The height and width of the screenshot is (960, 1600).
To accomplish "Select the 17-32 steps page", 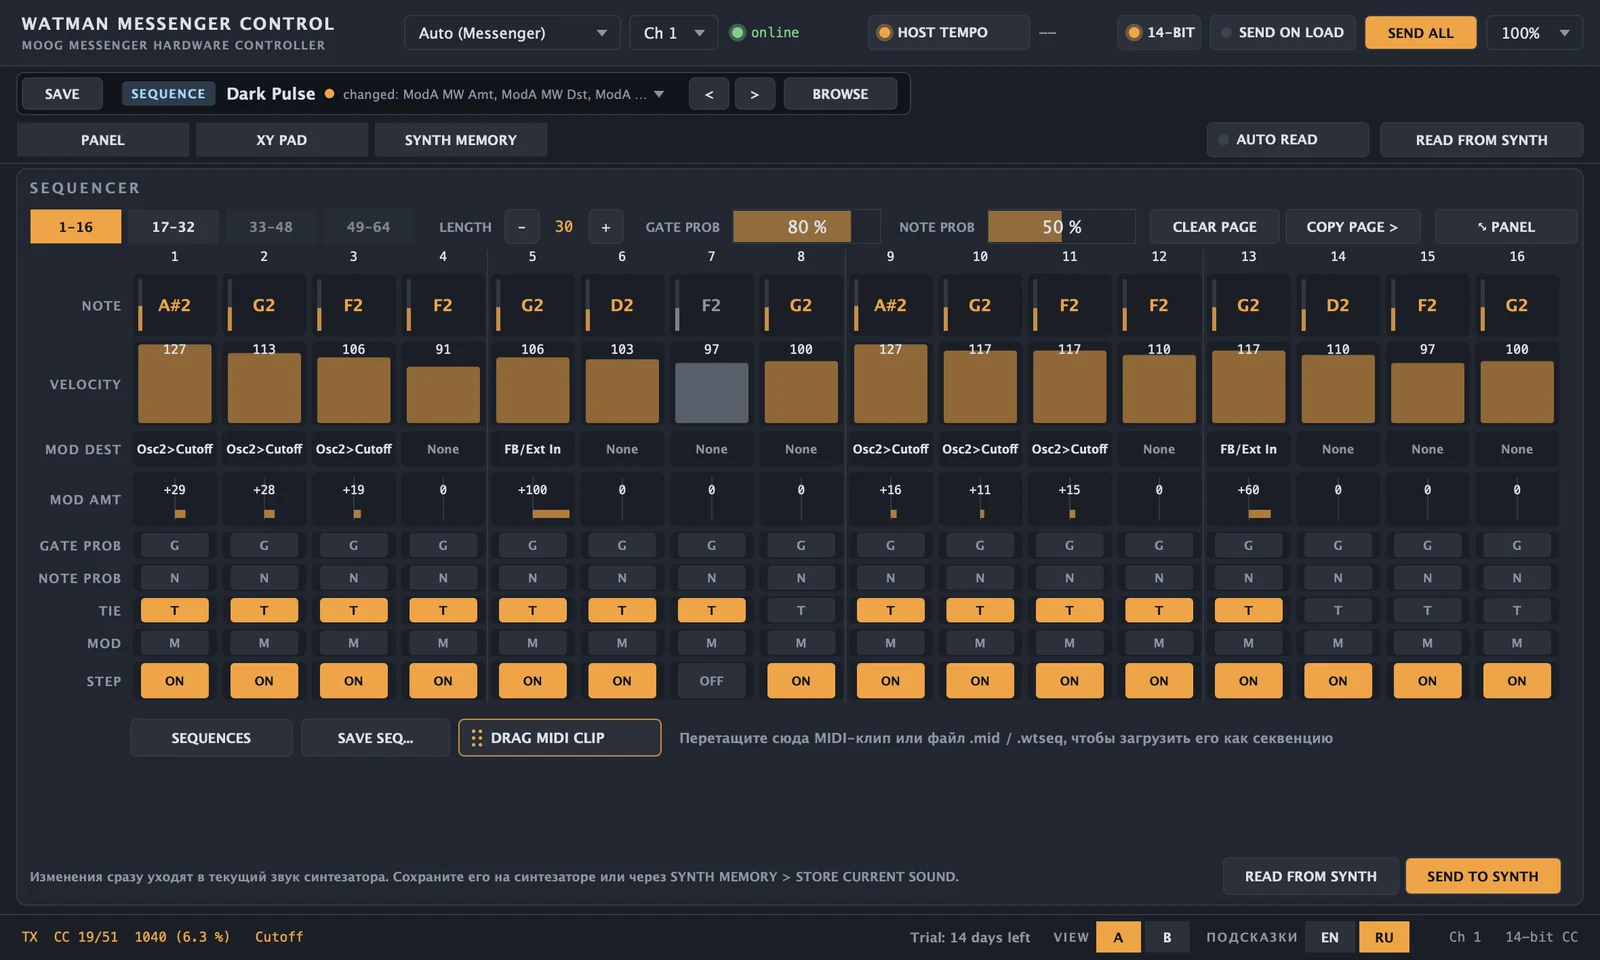I will [173, 227].
